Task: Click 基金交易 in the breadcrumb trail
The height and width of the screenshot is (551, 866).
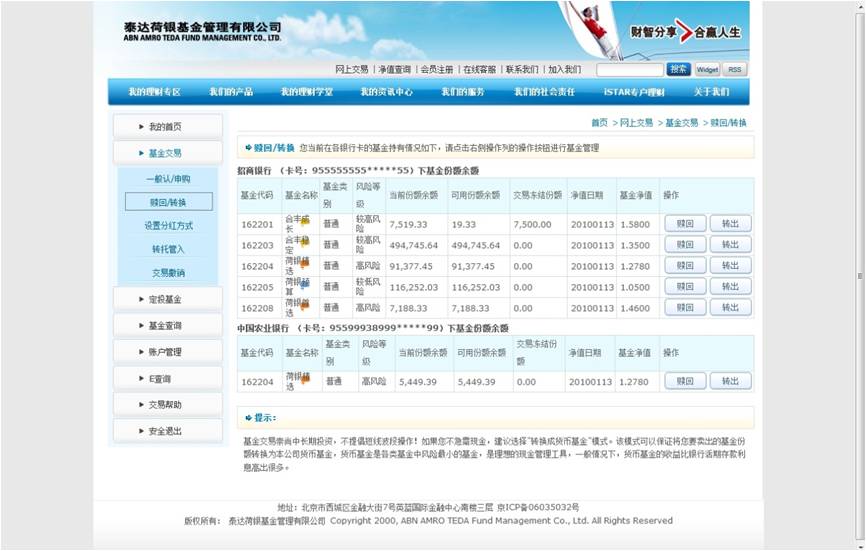Action: (682, 123)
